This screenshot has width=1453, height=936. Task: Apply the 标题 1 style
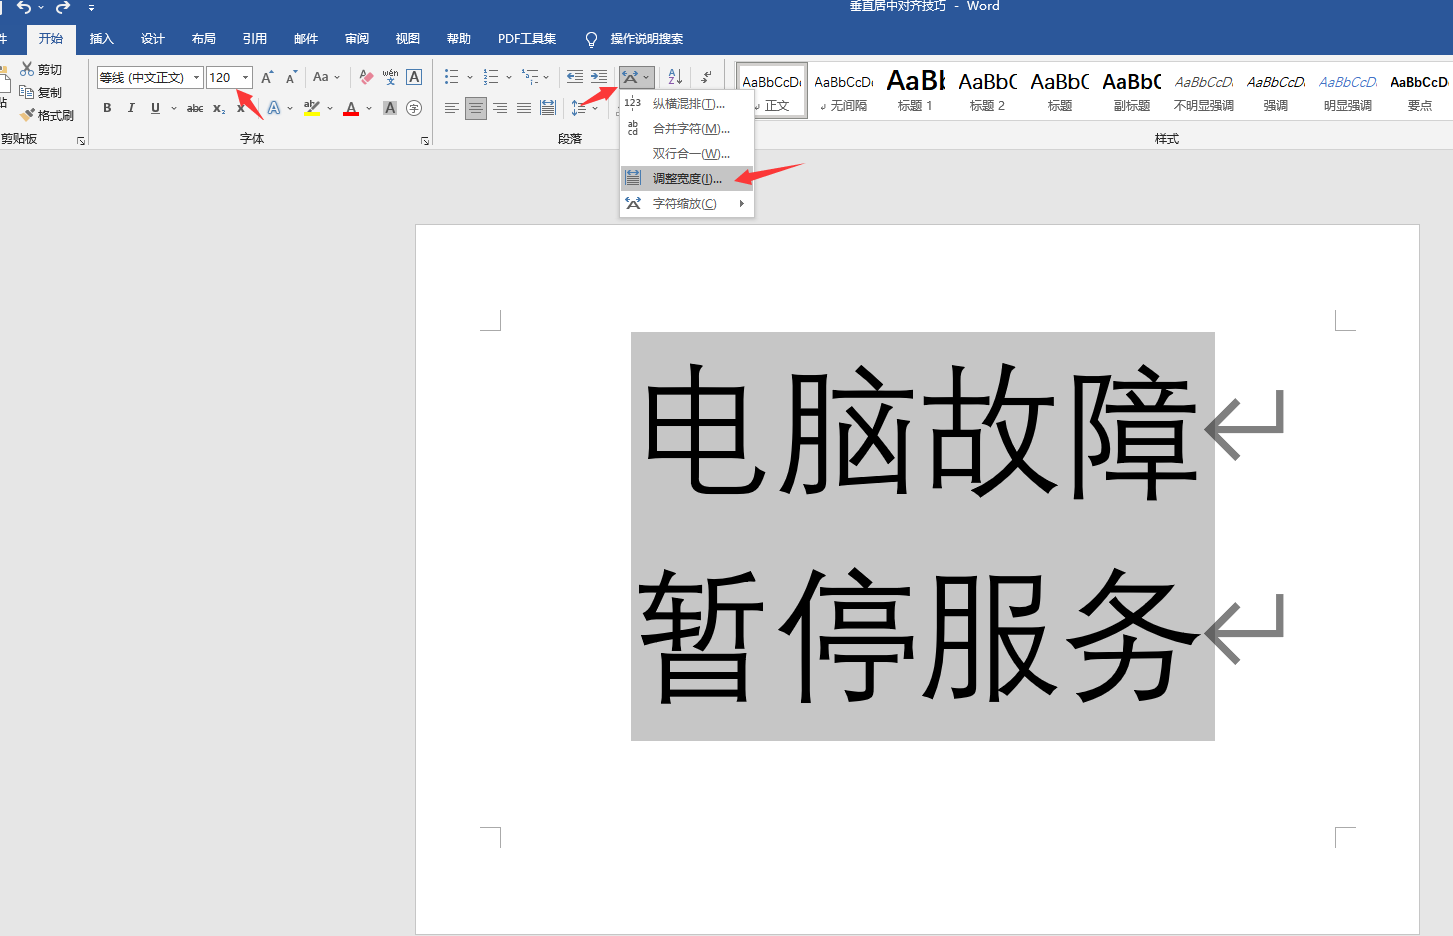click(915, 90)
